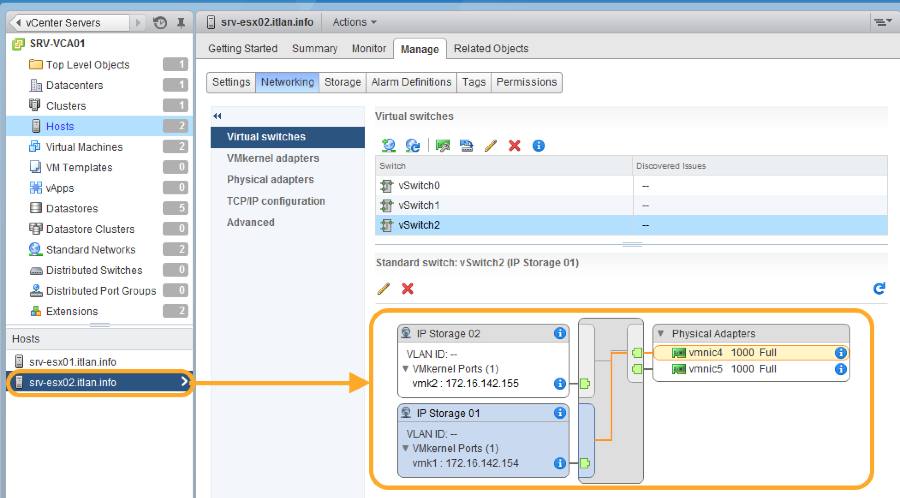
Task: Click the red X in the Virtual switches toolbar
Action: click(x=514, y=146)
